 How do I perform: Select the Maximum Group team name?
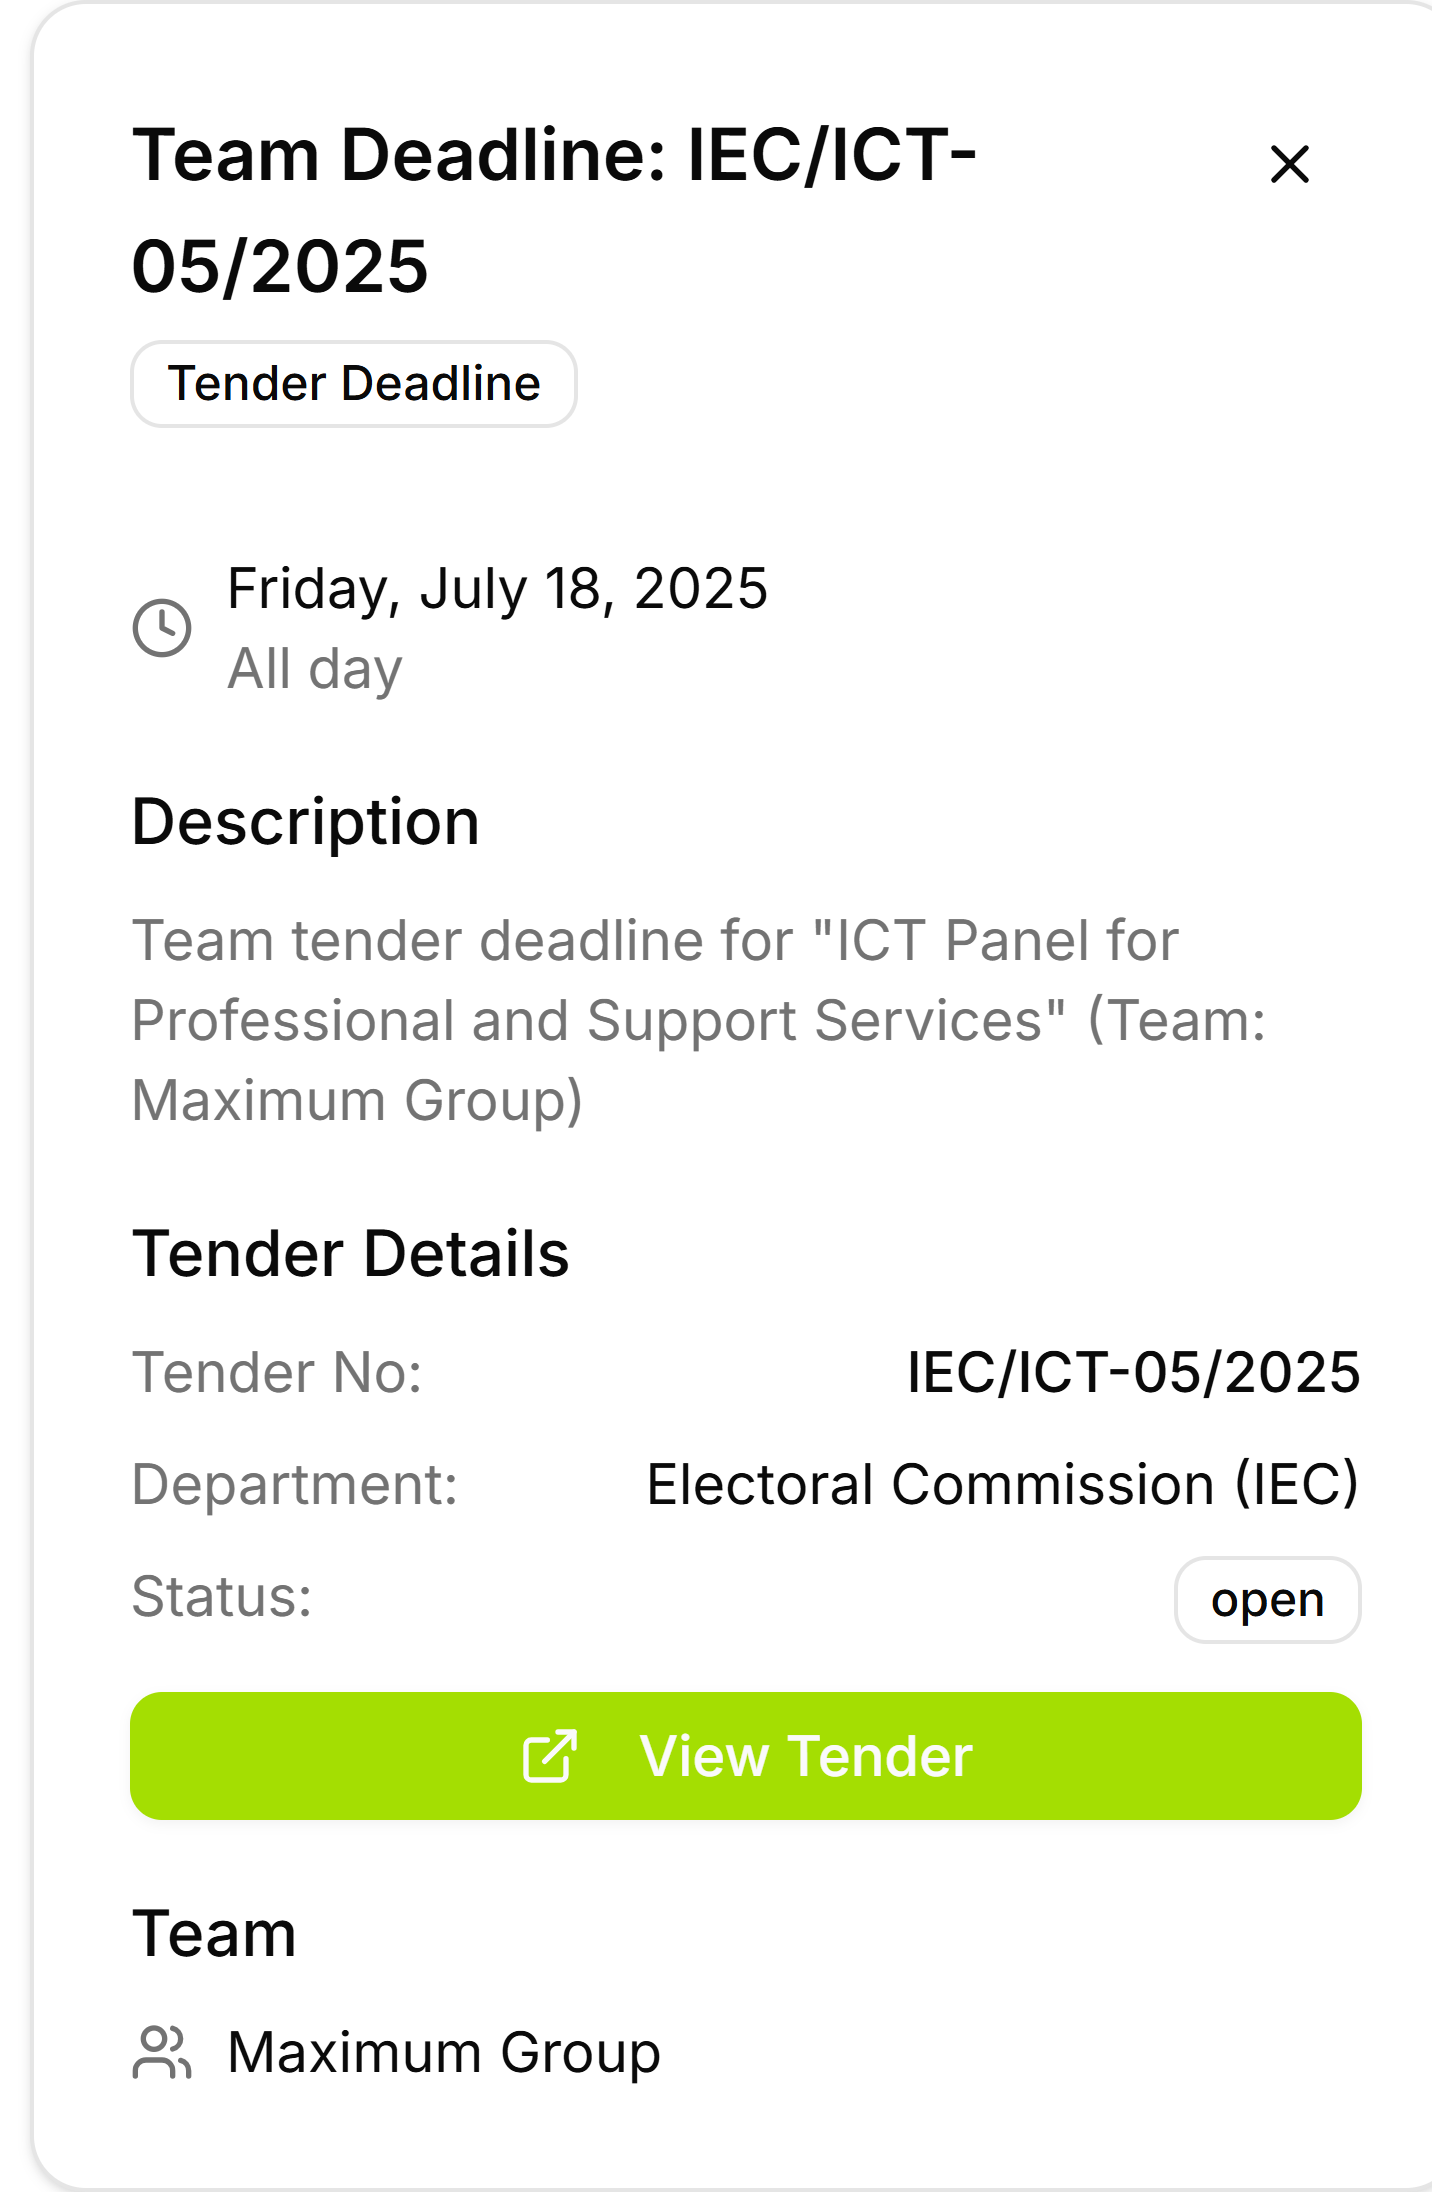coord(444,2053)
